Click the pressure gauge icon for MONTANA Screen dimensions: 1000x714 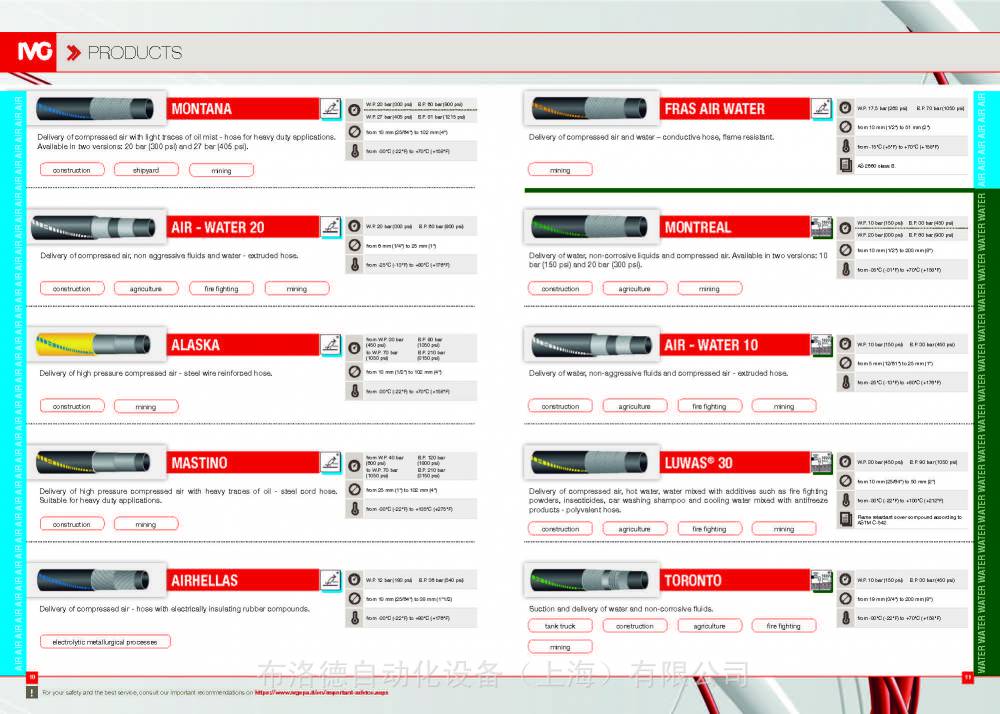354,109
